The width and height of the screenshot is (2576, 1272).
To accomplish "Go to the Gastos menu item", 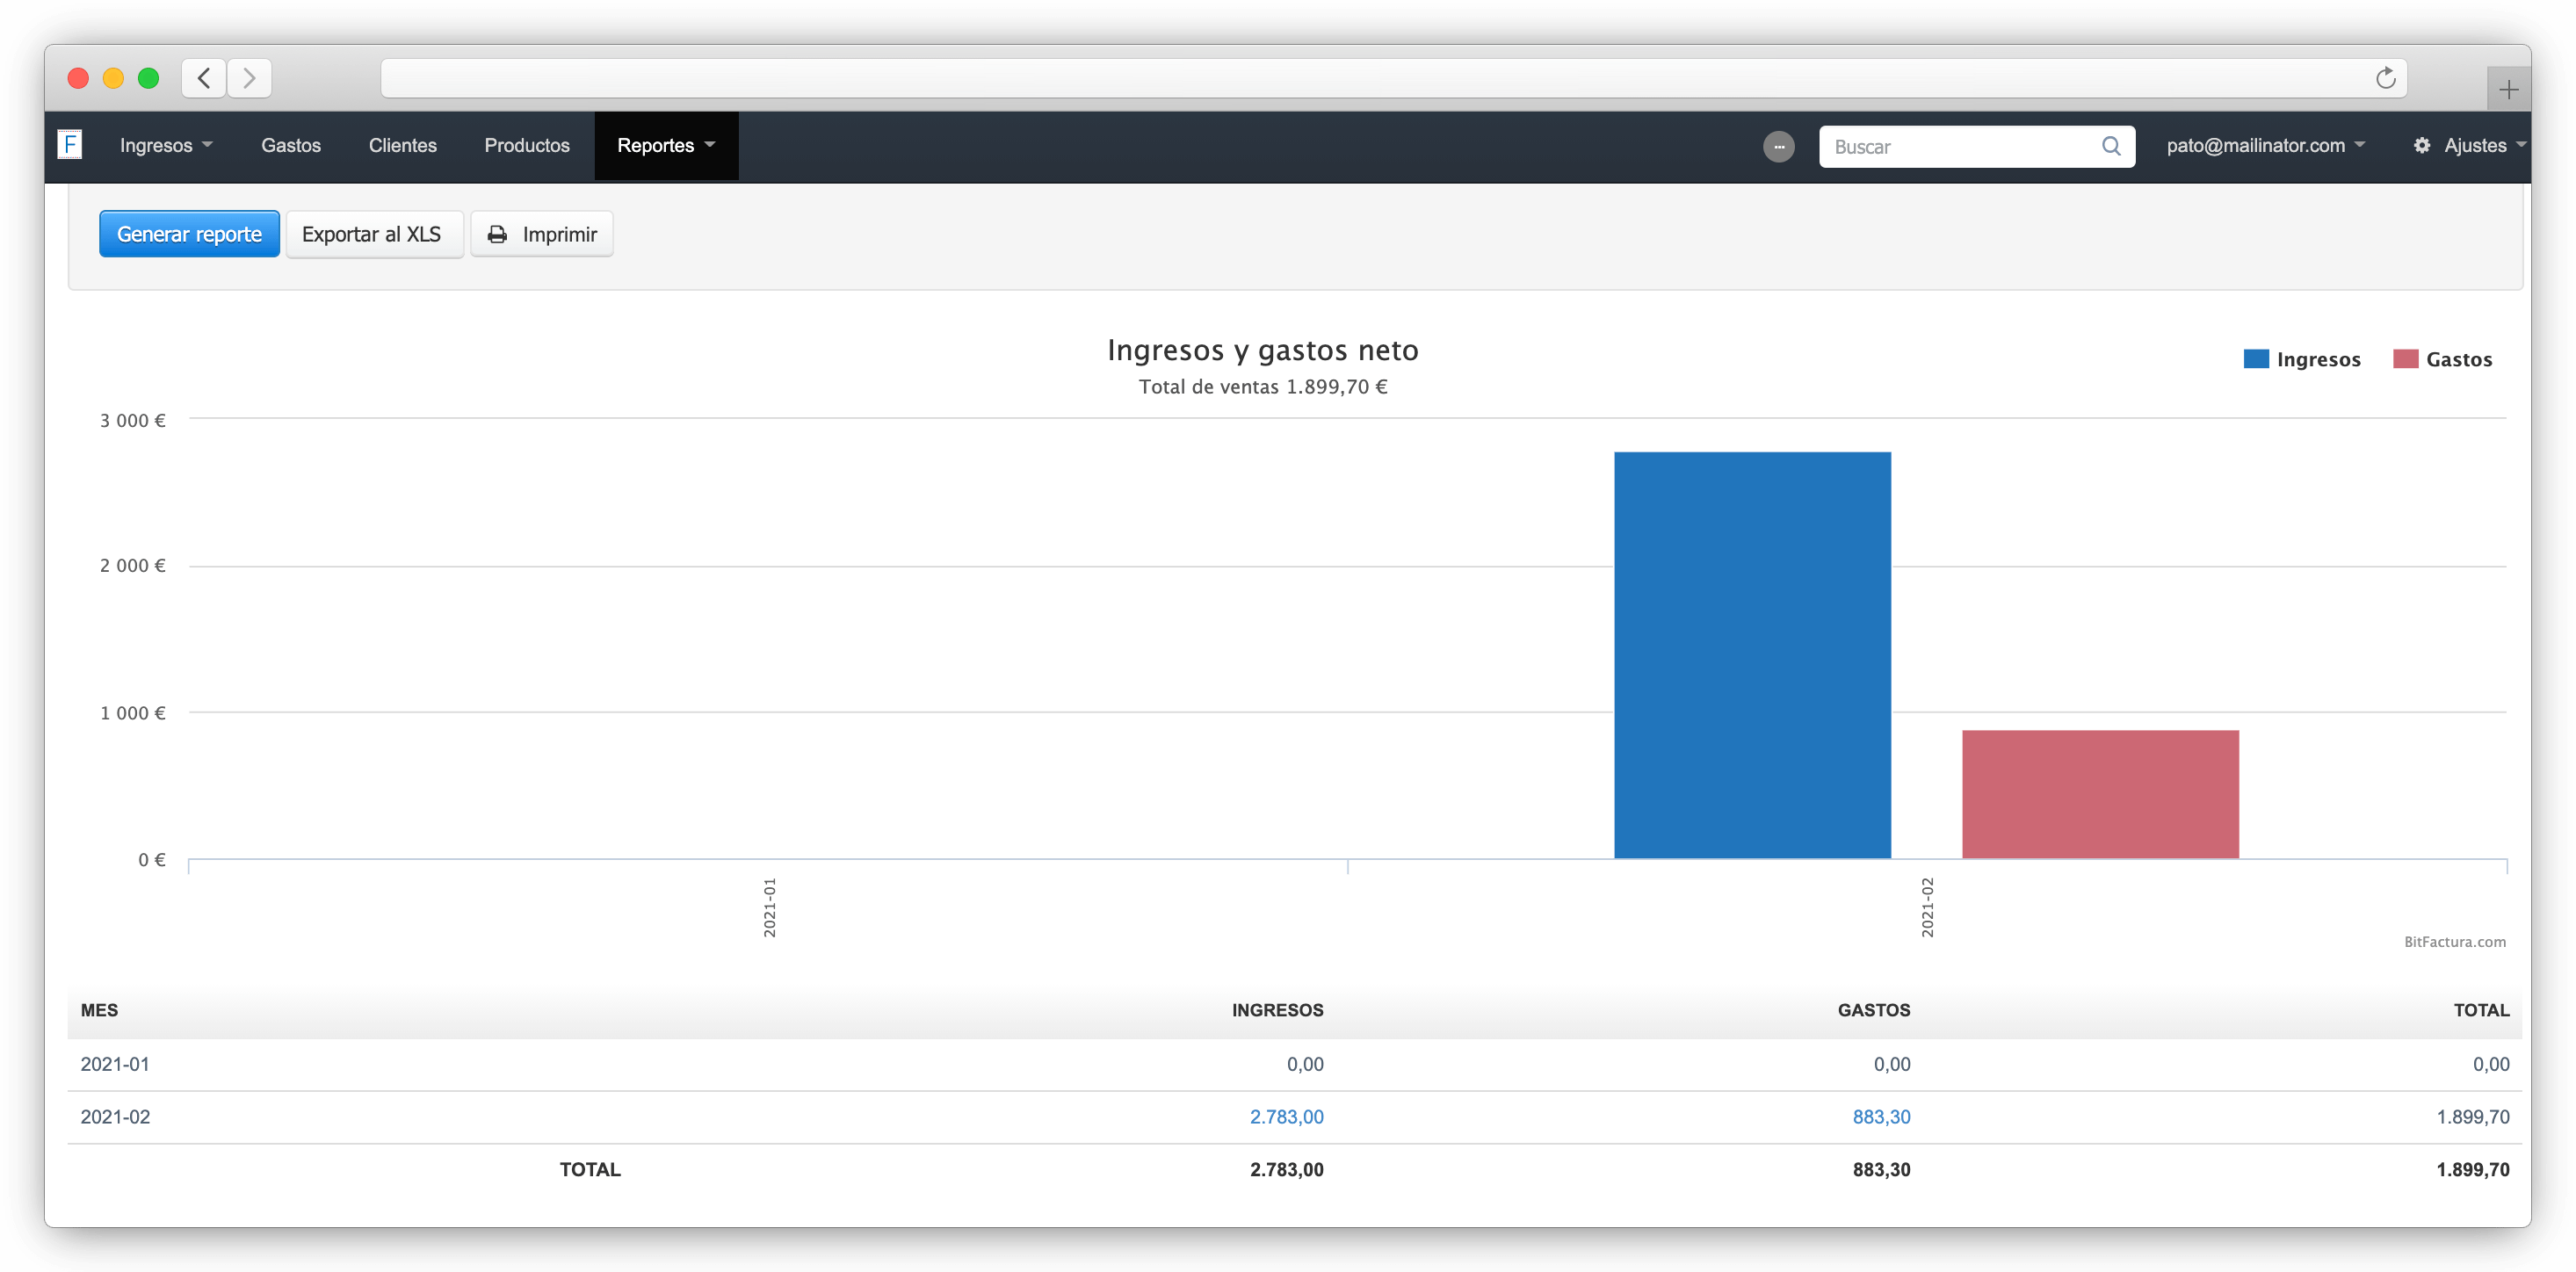I will click(x=291, y=146).
